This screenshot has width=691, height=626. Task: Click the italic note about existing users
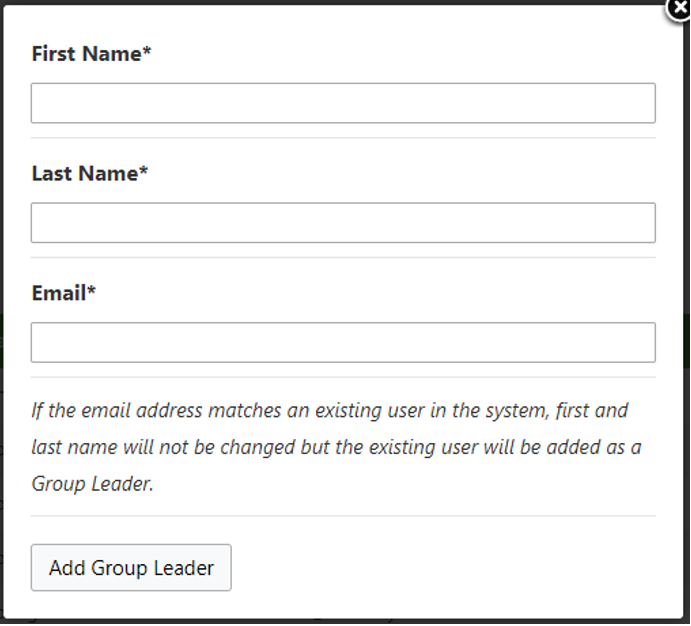tap(336, 447)
